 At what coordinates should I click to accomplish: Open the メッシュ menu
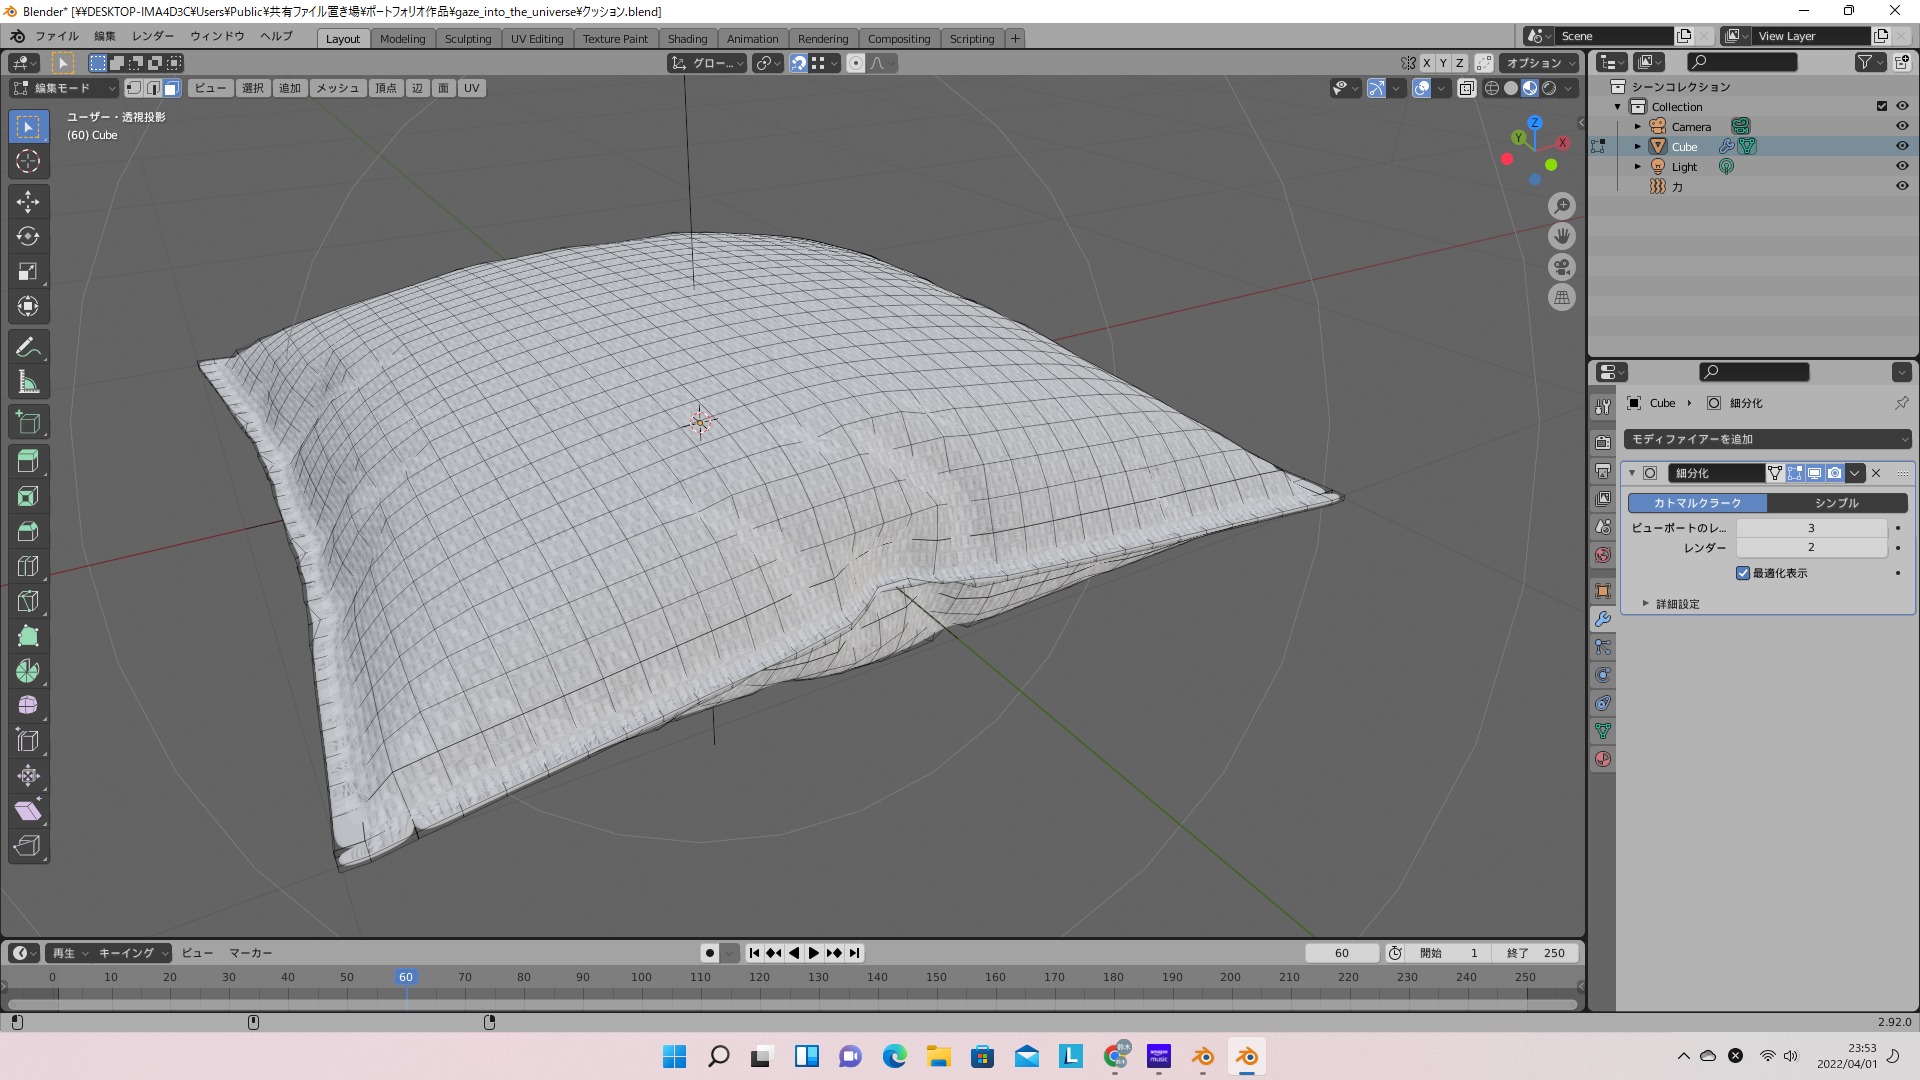[x=337, y=88]
